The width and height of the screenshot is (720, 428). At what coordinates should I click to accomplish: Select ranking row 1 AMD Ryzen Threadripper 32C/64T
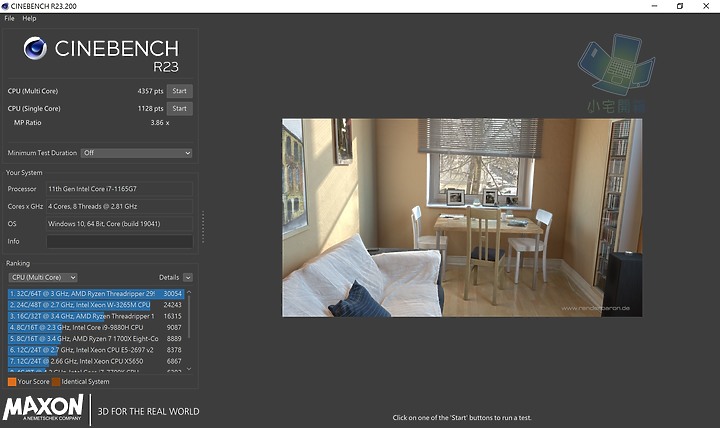(96, 293)
